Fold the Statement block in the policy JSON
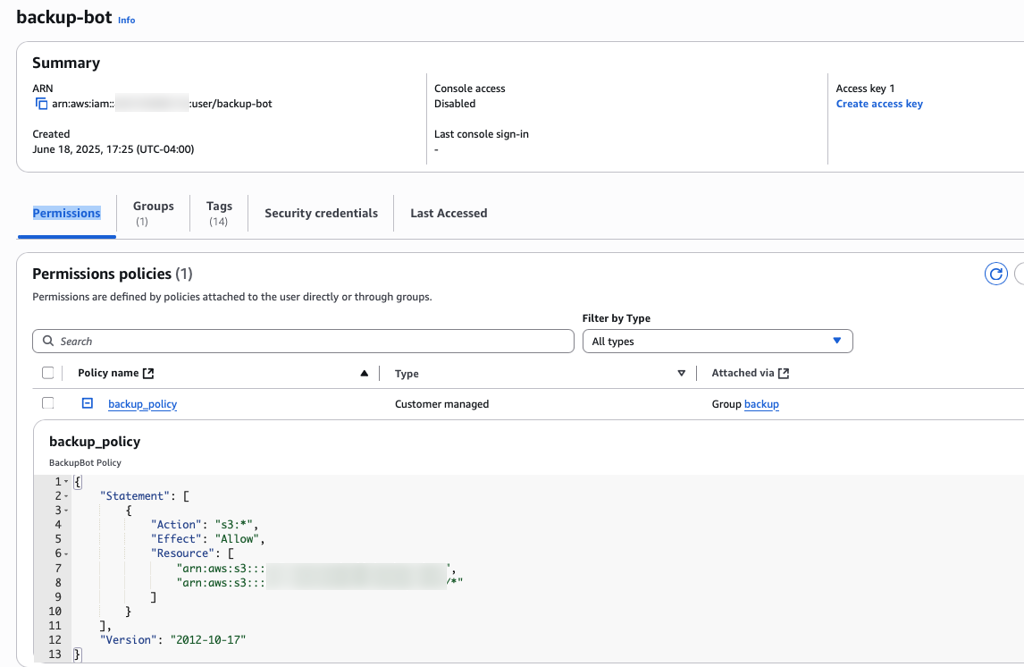Viewport: 1024px width, 667px height. (x=65, y=495)
